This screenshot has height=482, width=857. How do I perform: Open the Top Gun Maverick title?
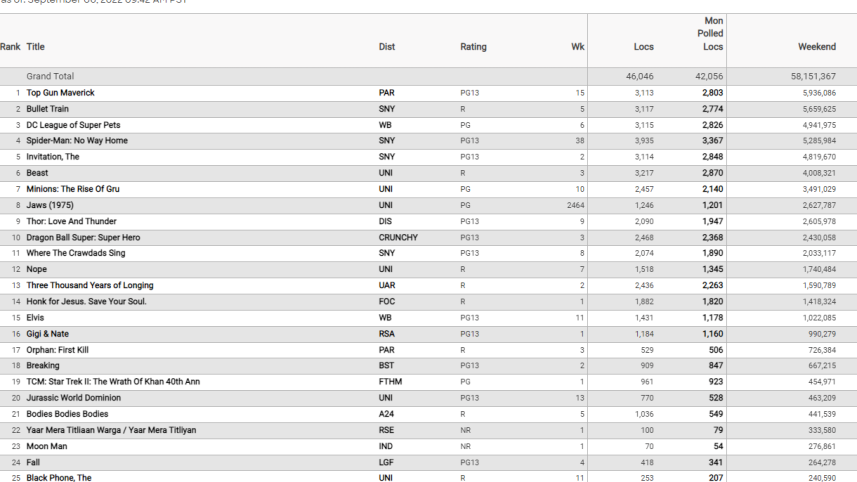(x=60, y=93)
